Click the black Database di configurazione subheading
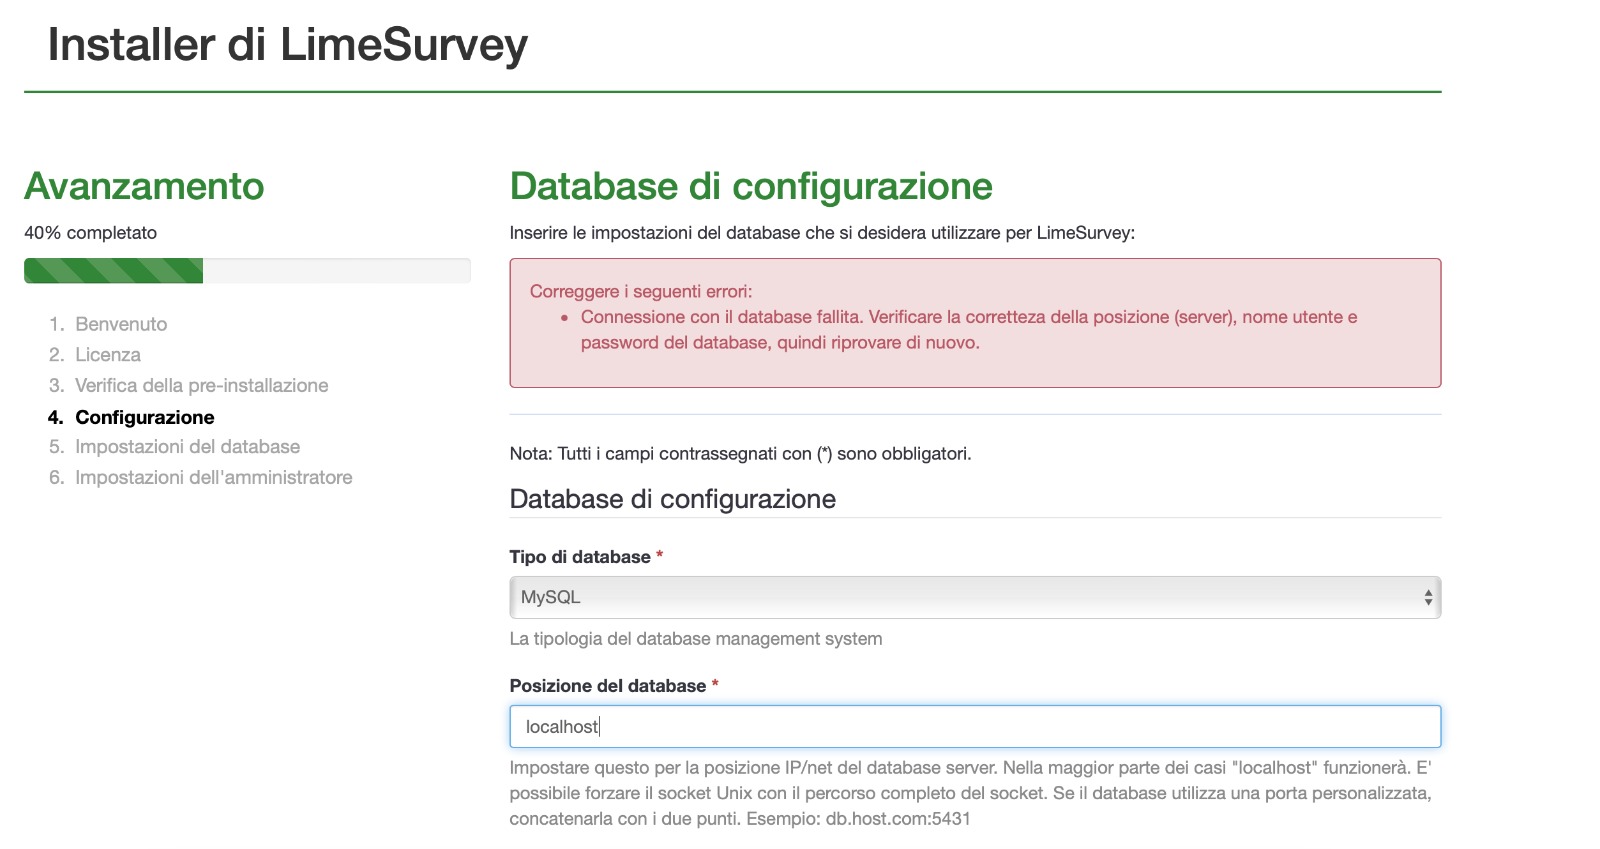The image size is (1600, 849). click(672, 499)
